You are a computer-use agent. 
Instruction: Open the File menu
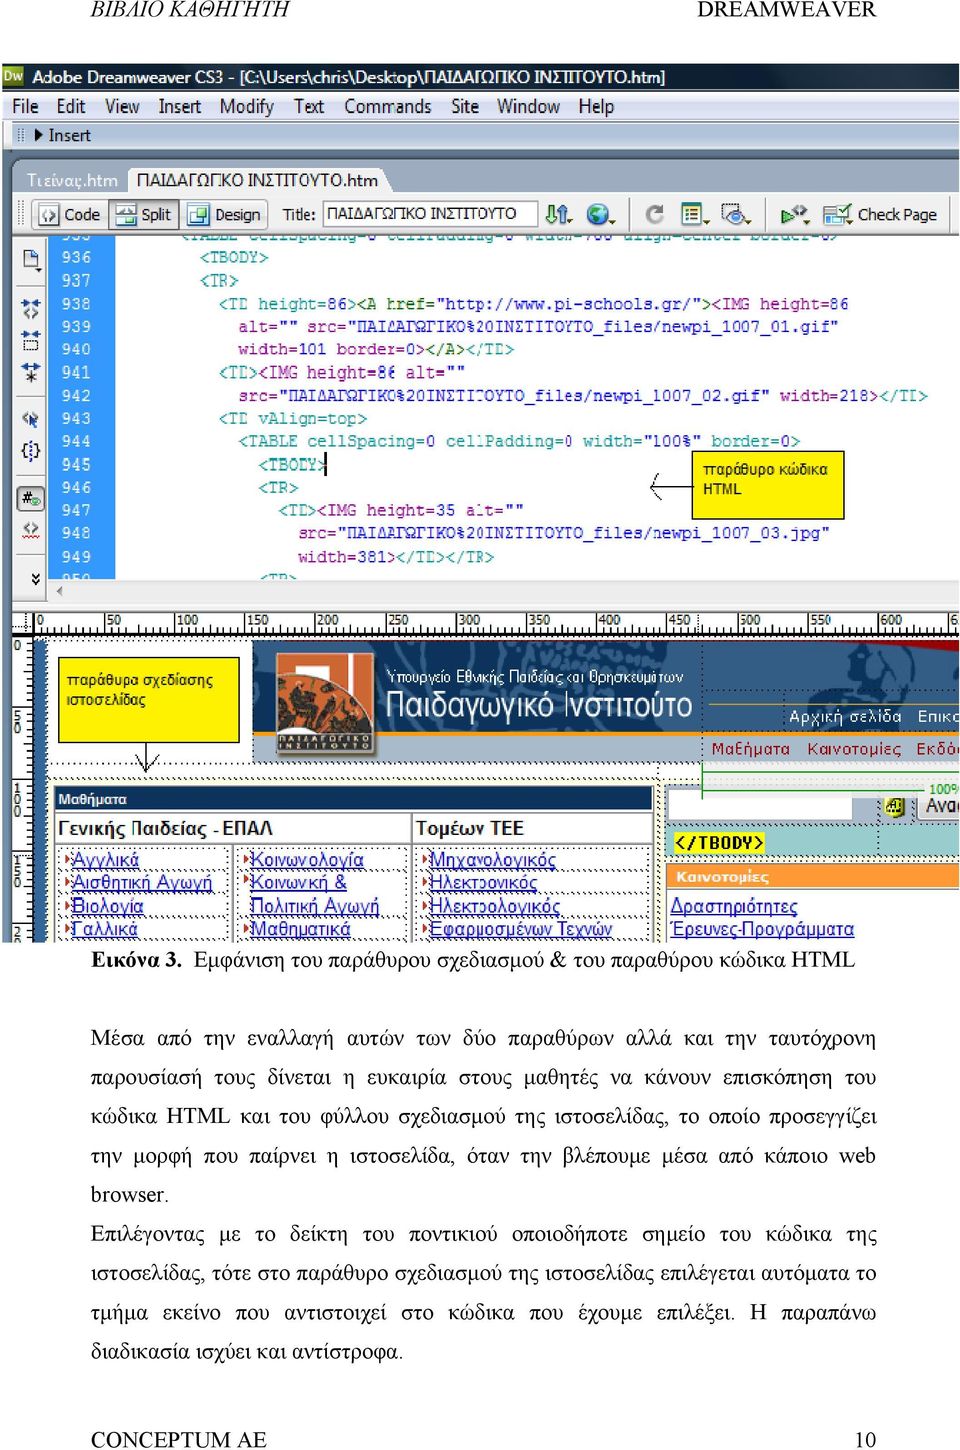click(x=25, y=106)
